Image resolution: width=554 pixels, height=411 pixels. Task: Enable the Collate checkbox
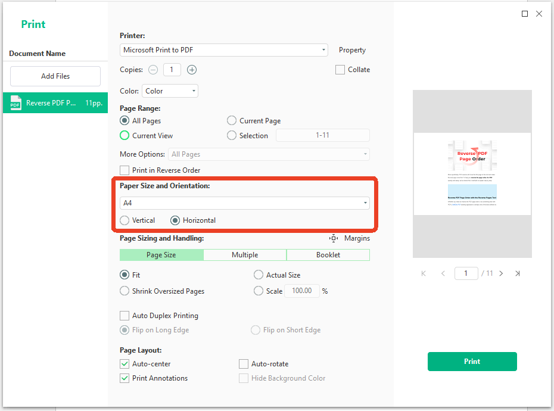340,70
